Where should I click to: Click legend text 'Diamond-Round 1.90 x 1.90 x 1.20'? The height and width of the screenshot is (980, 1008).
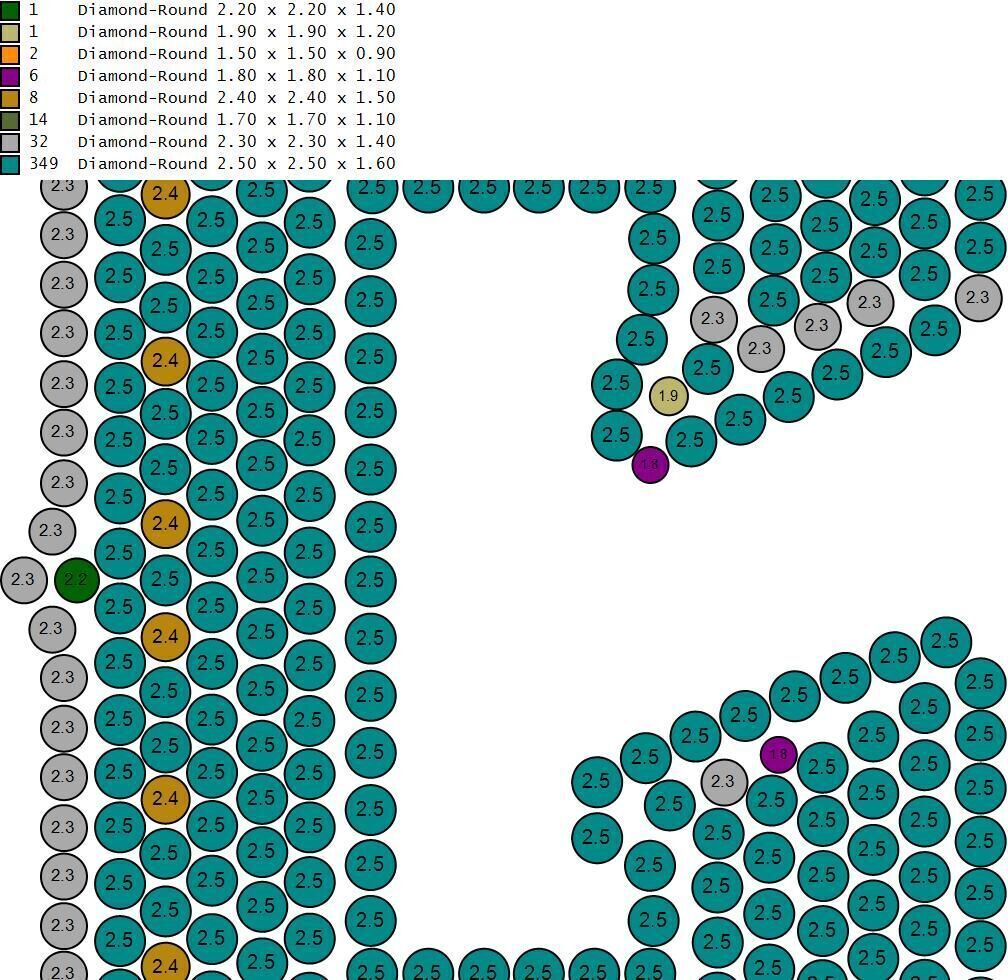click(237, 32)
